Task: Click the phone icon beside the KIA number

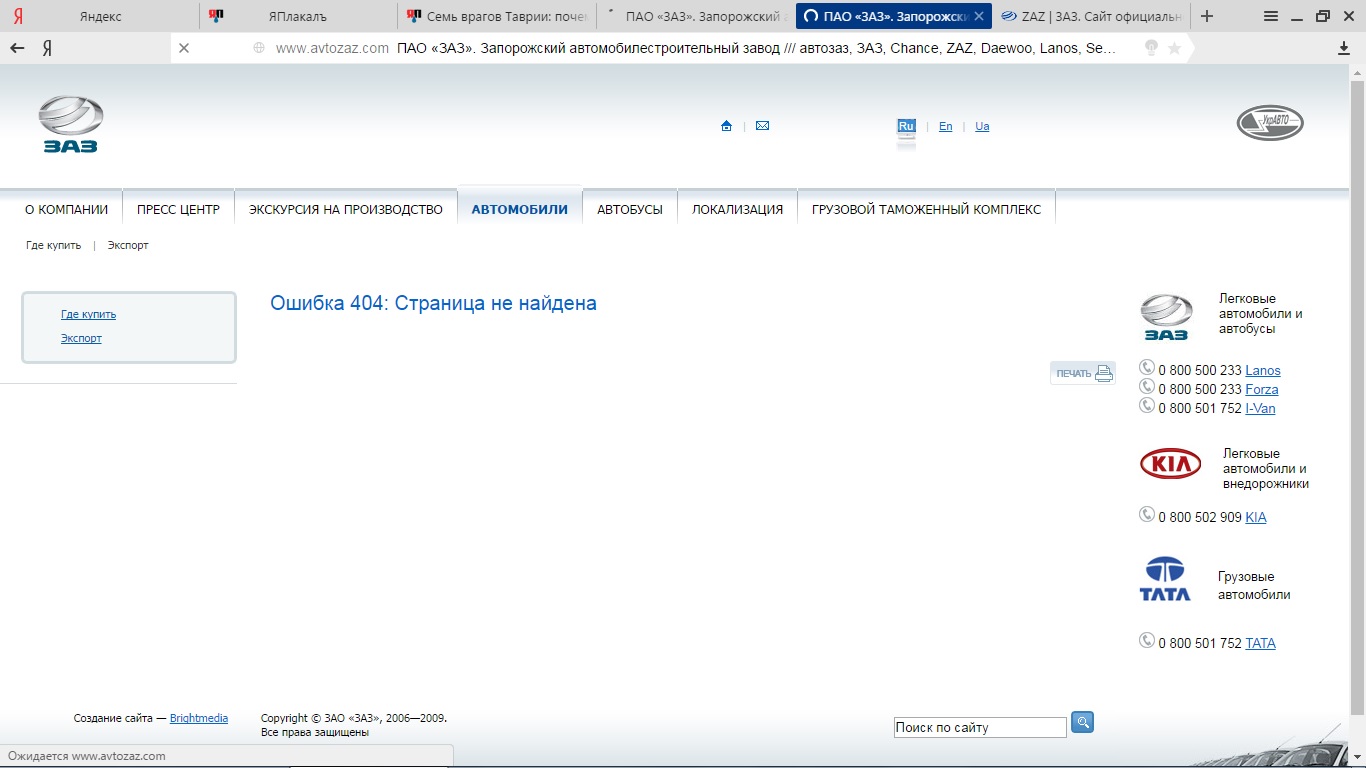Action: 1147,514
